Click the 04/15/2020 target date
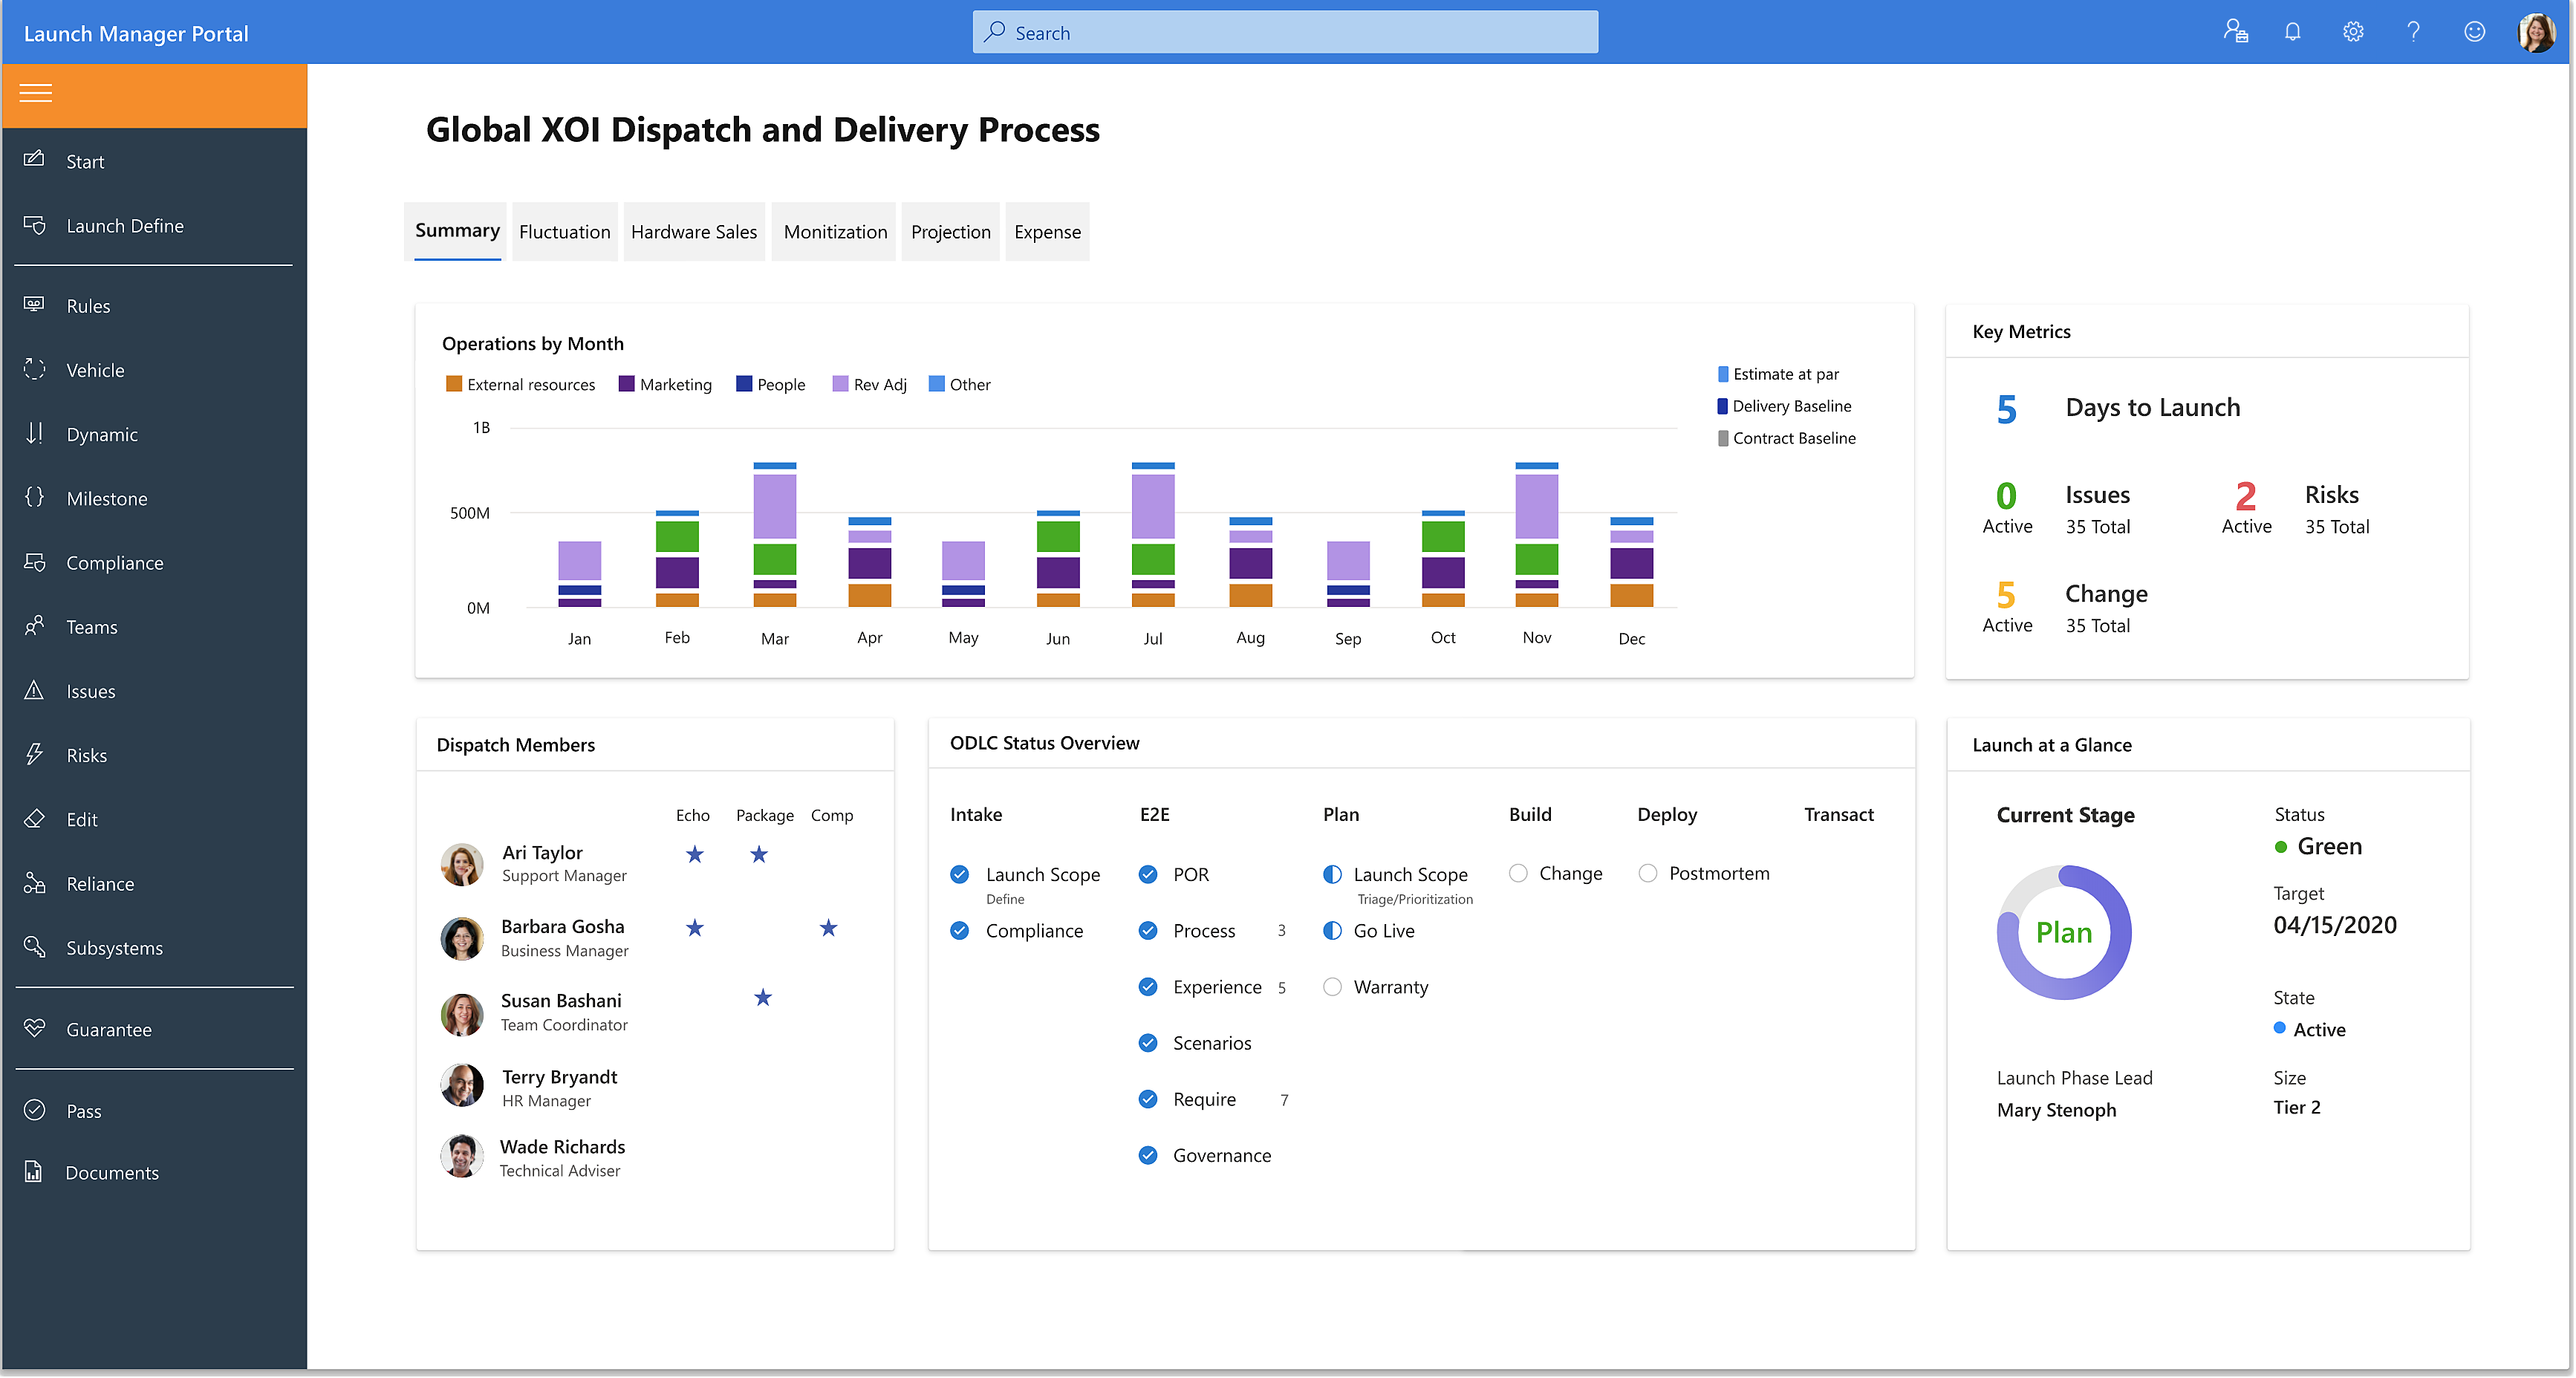Image resolution: width=2576 pixels, height=1378 pixels. point(2336,925)
